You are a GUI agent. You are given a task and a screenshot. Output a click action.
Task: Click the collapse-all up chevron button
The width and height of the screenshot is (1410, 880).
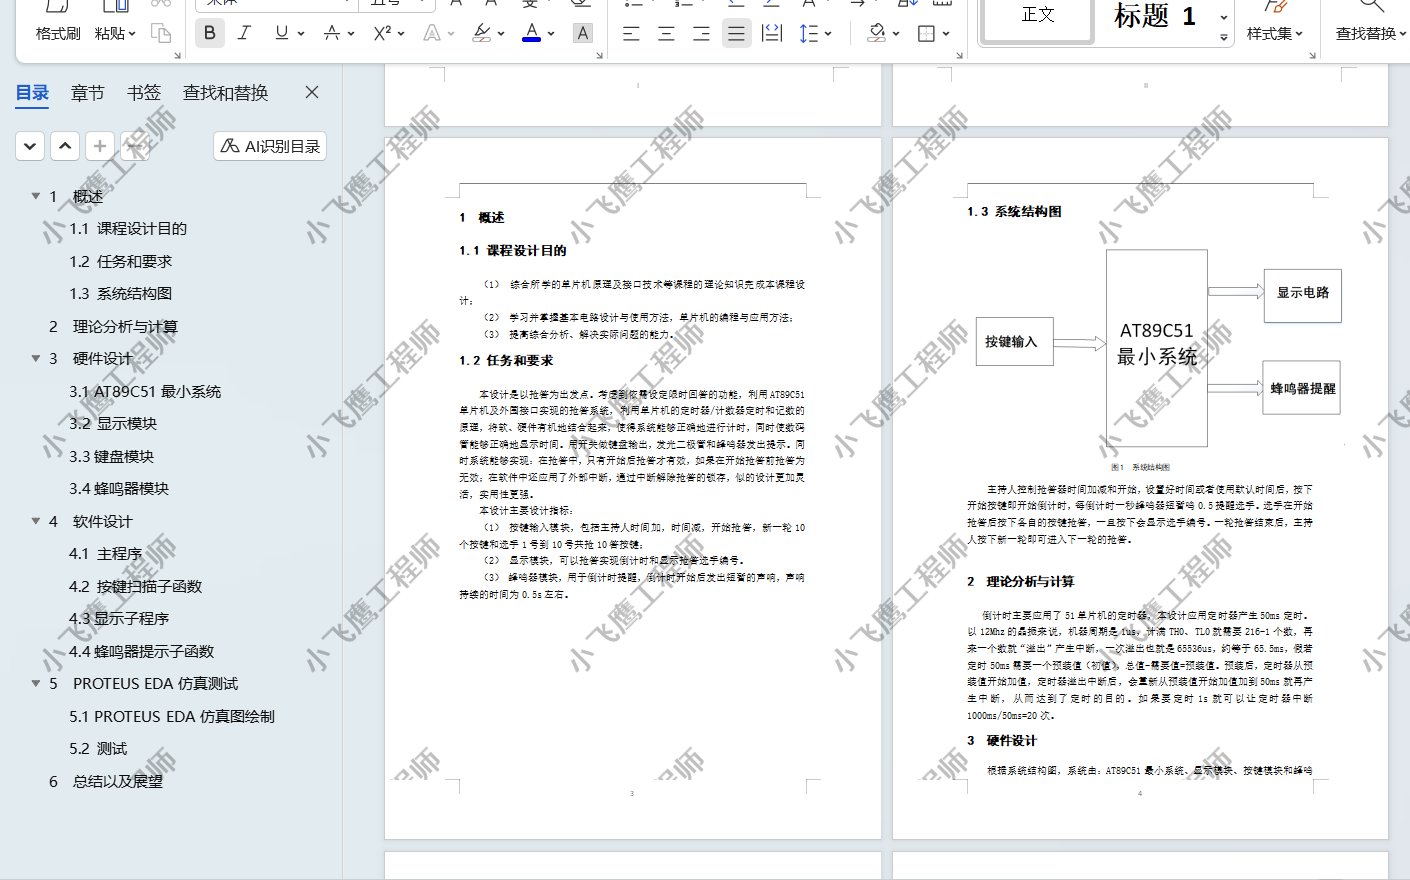pyautogui.click(x=65, y=146)
